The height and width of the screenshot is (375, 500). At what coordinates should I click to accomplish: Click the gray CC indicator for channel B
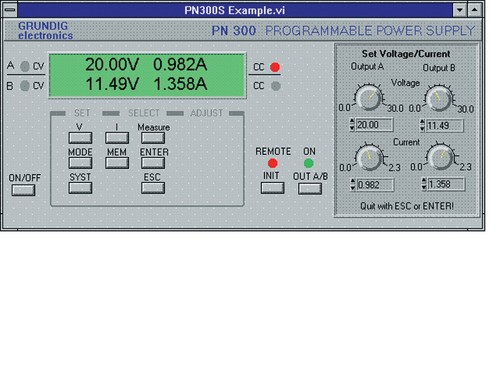(x=276, y=86)
